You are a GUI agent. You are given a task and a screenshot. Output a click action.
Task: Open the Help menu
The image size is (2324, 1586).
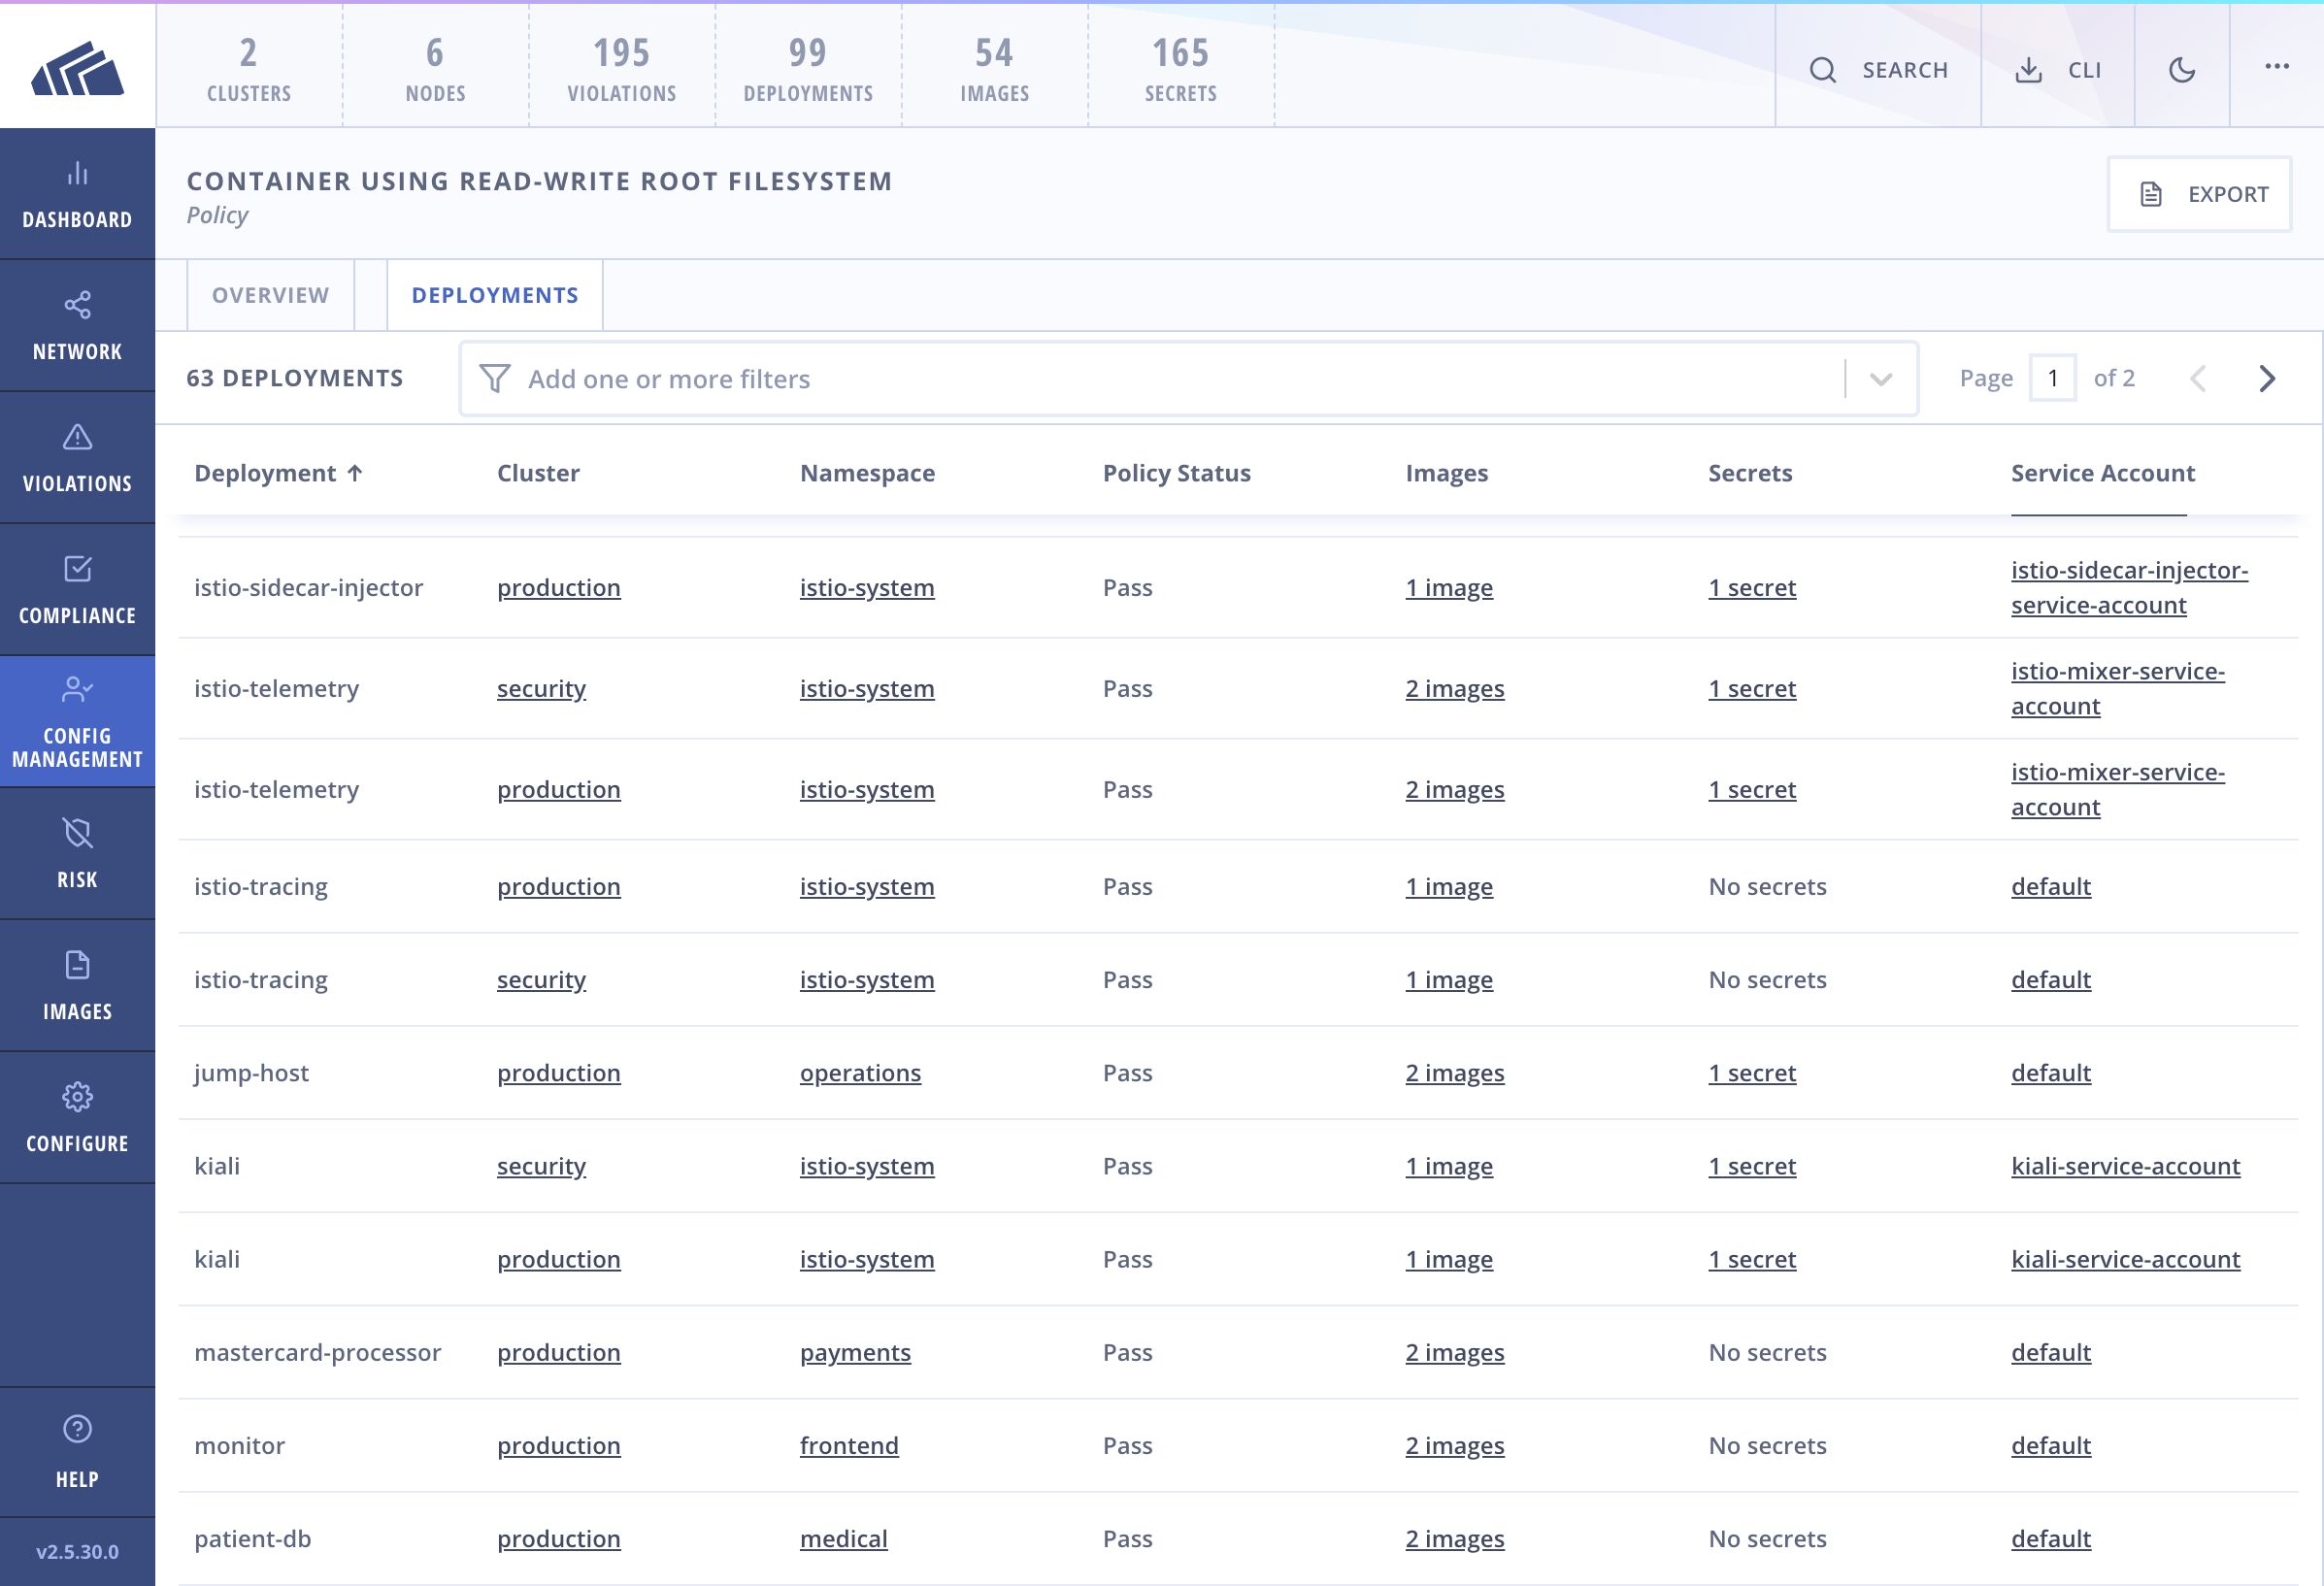click(x=77, y=1452)
